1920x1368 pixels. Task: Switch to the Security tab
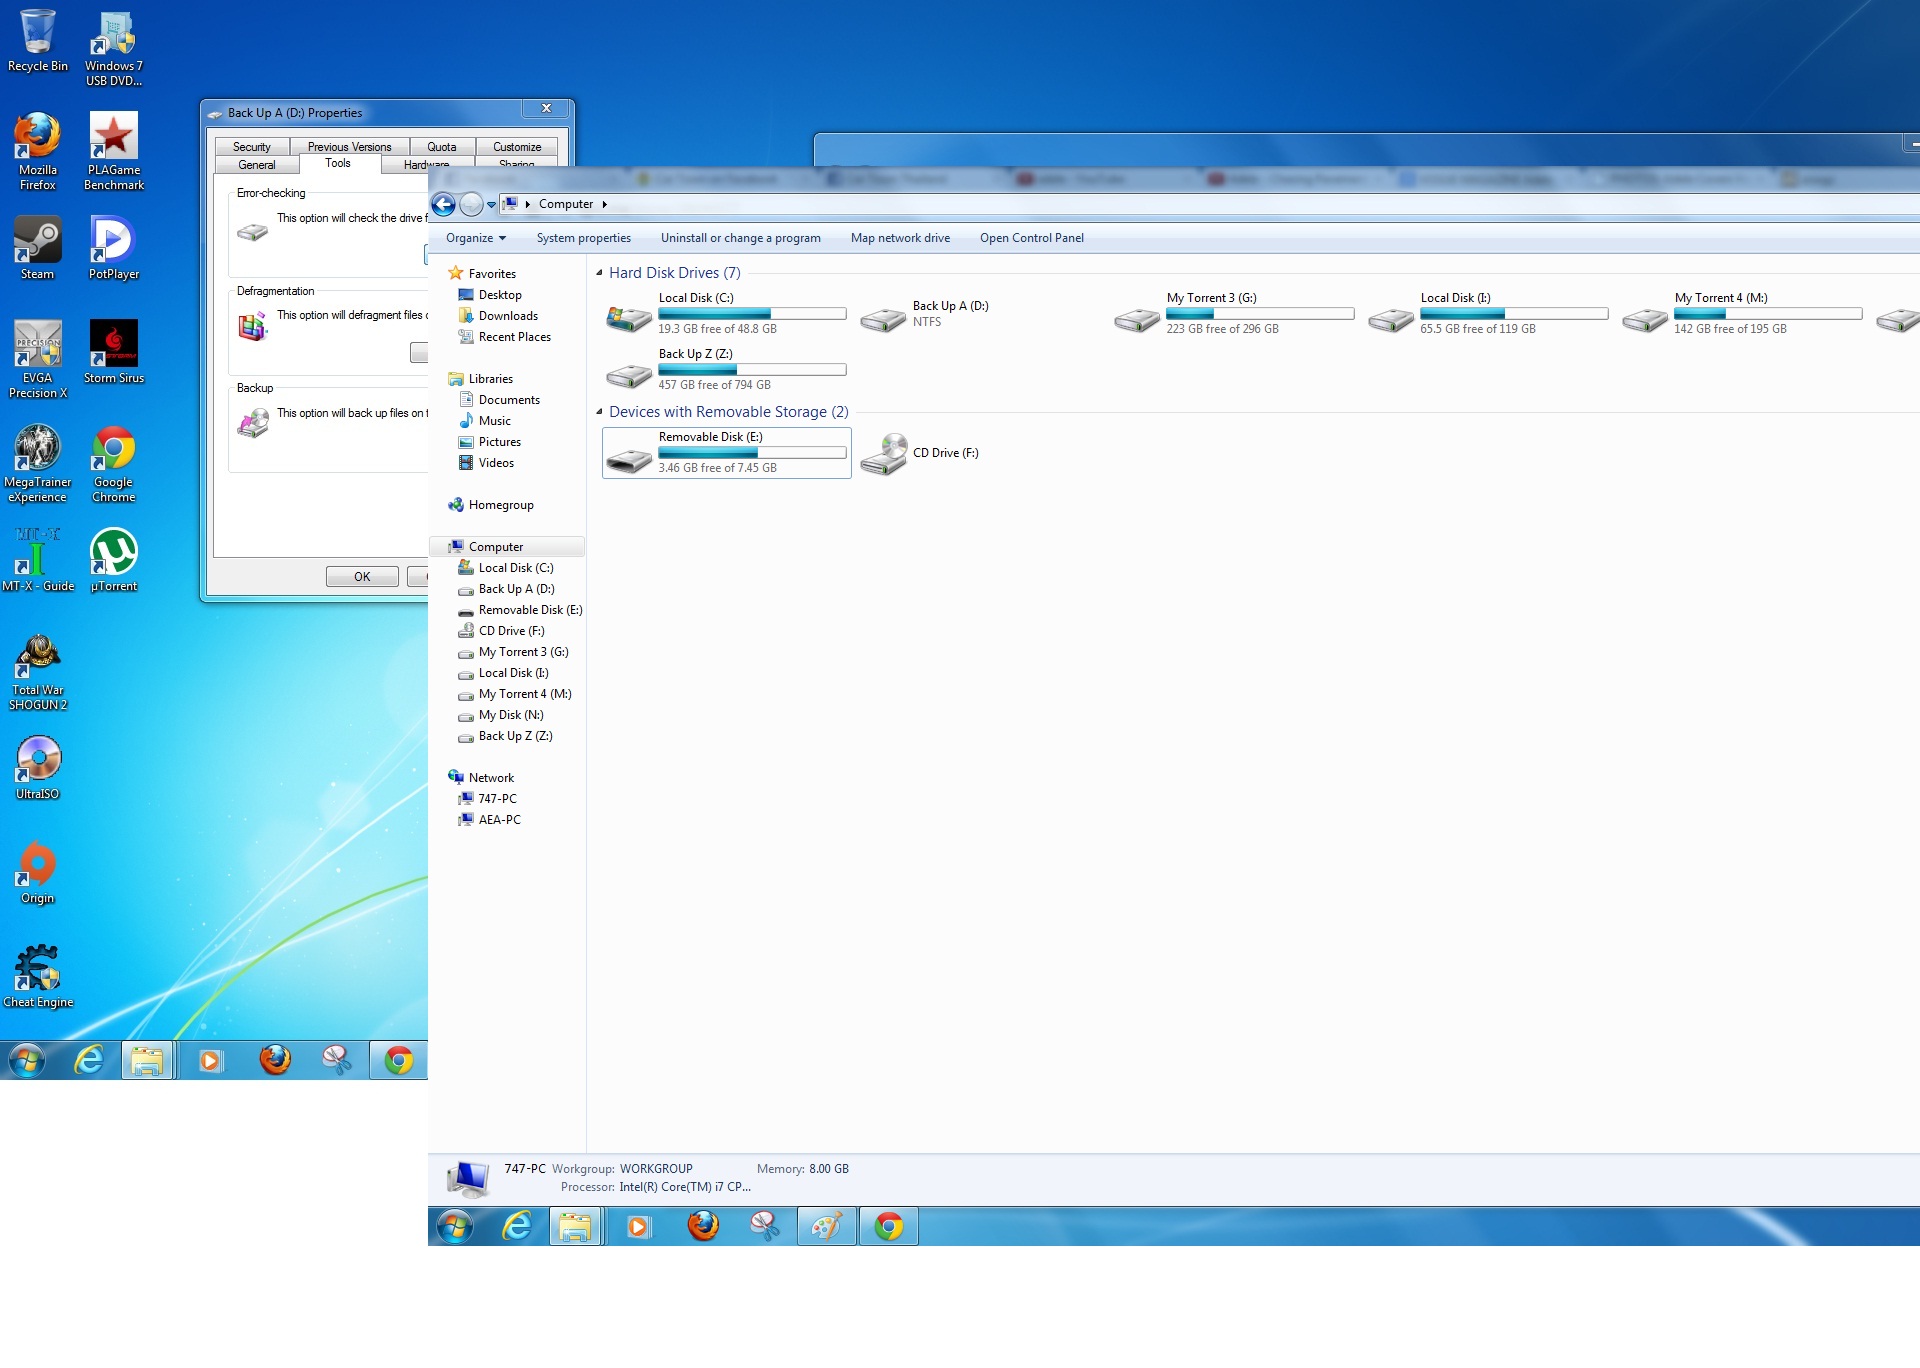[252, 147]
